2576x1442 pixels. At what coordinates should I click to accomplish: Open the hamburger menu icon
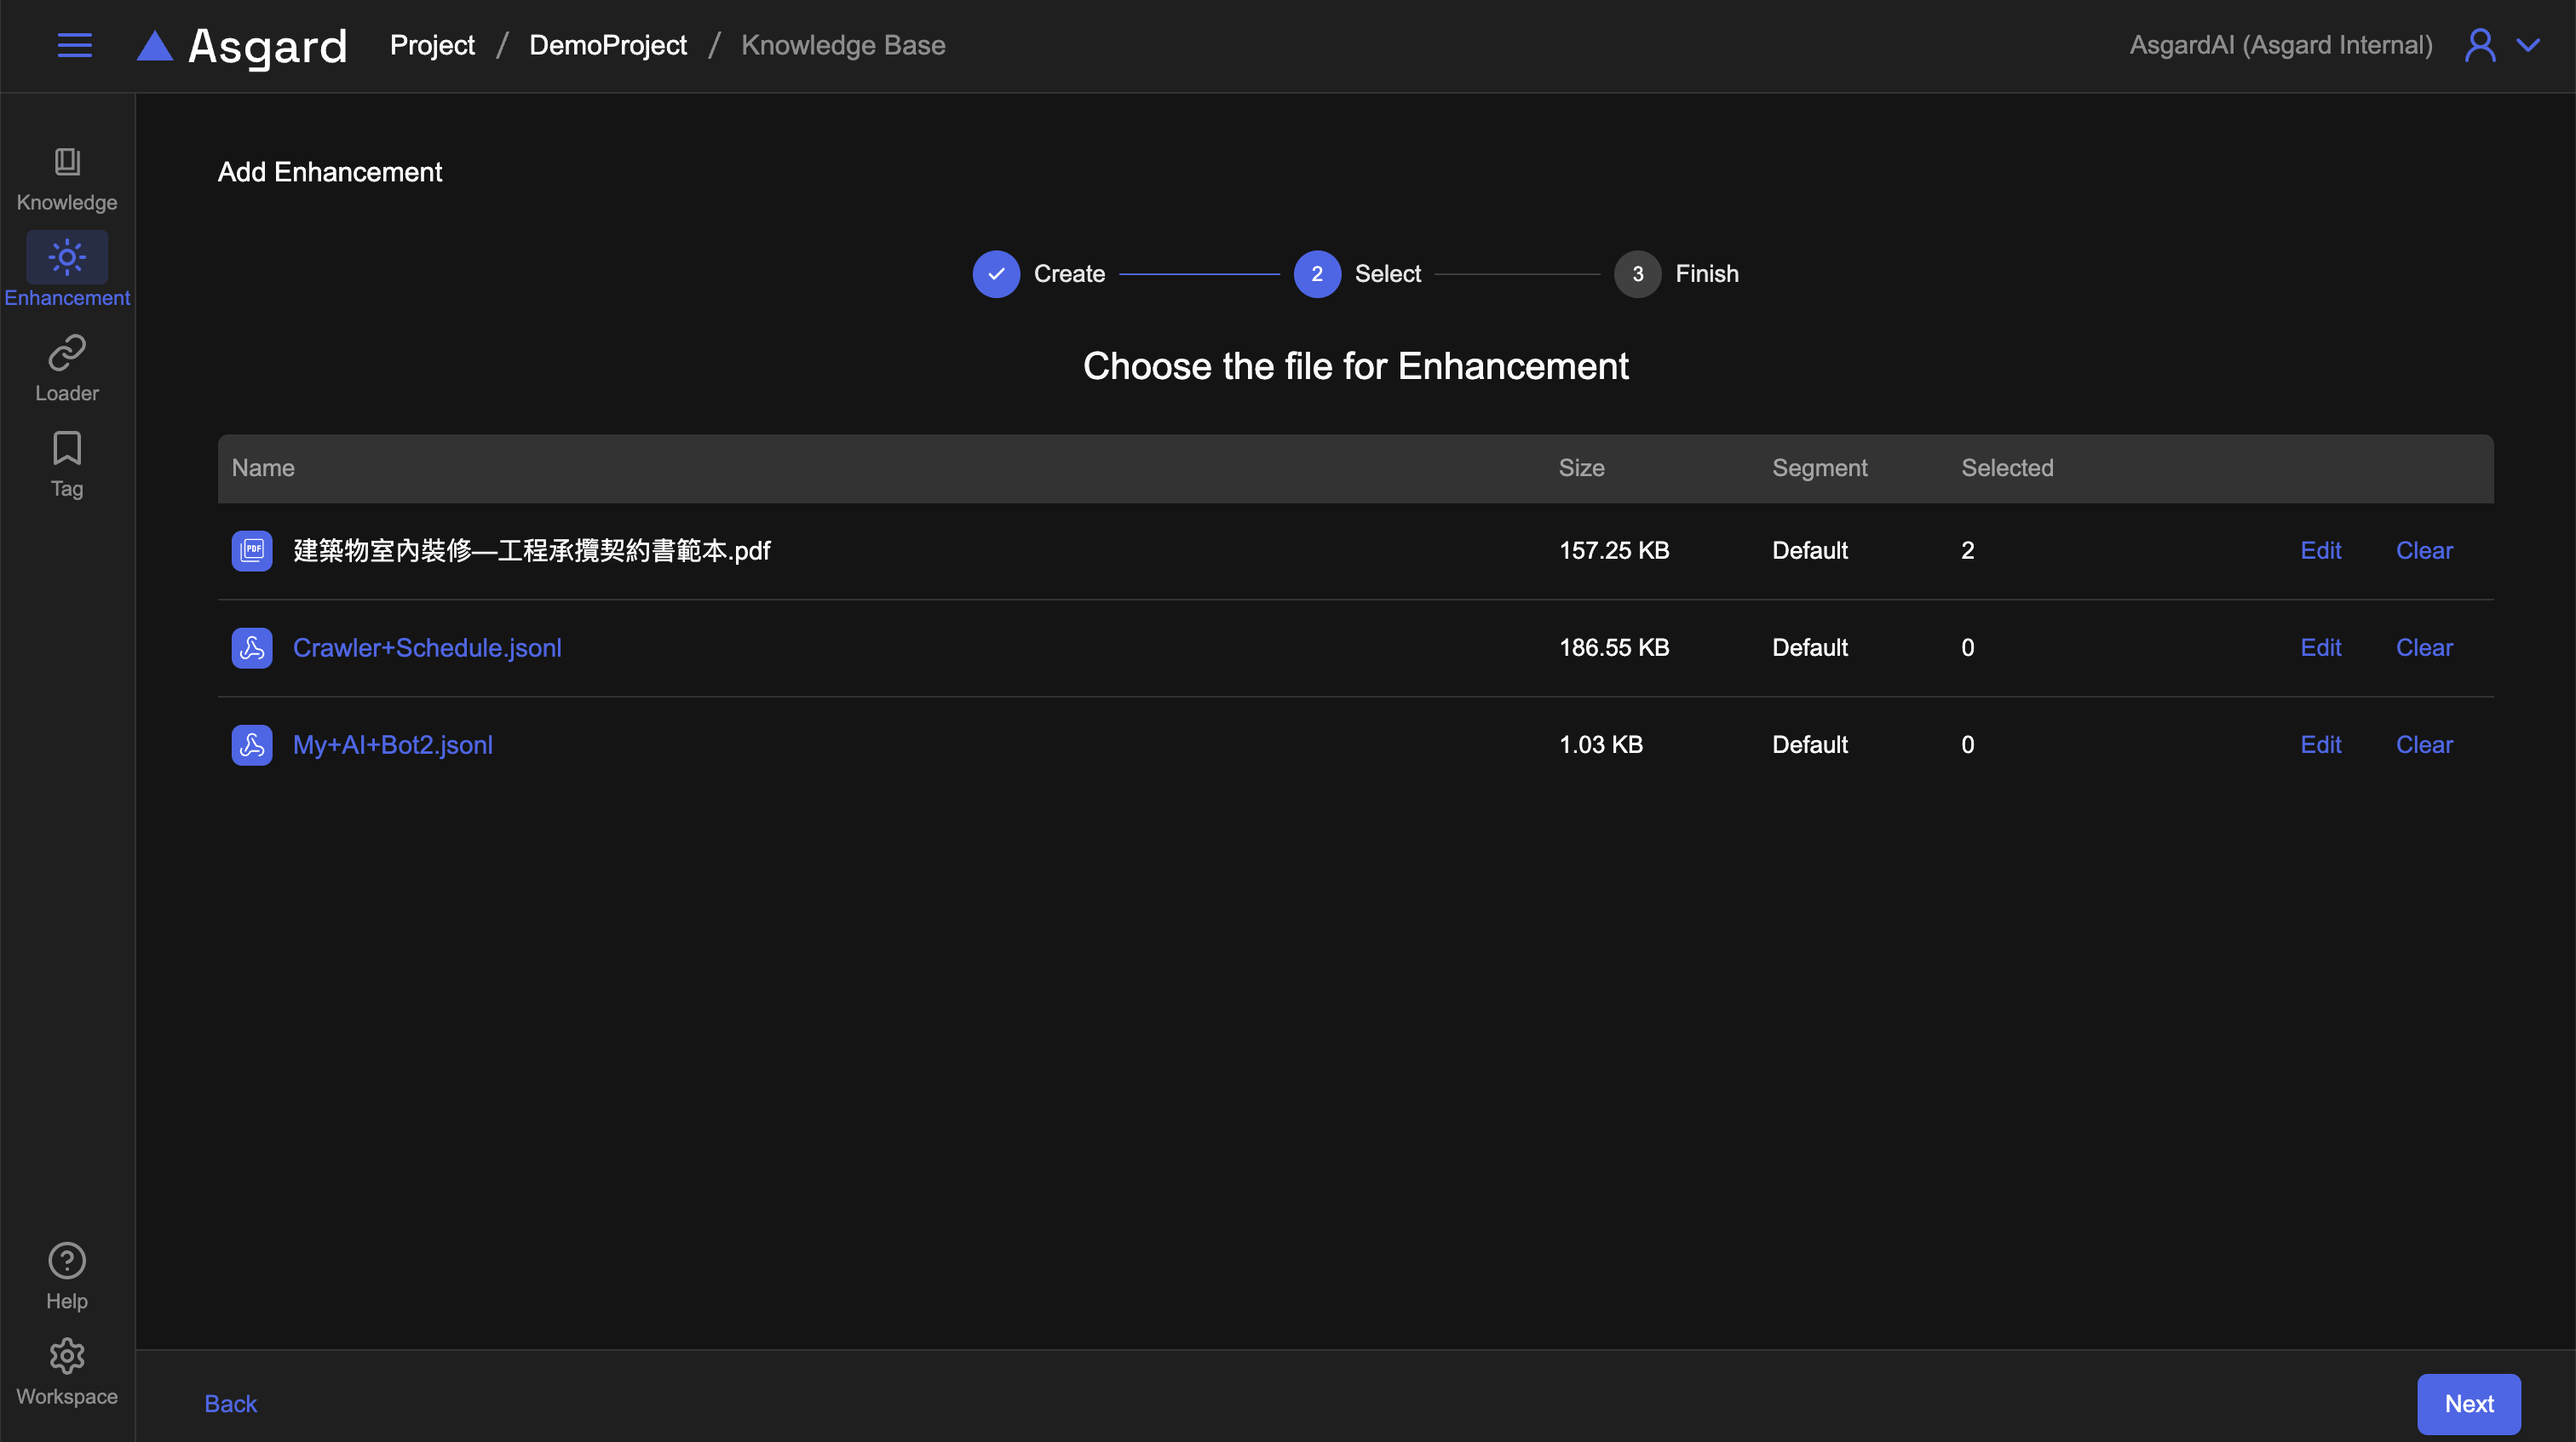pos(75,45)
